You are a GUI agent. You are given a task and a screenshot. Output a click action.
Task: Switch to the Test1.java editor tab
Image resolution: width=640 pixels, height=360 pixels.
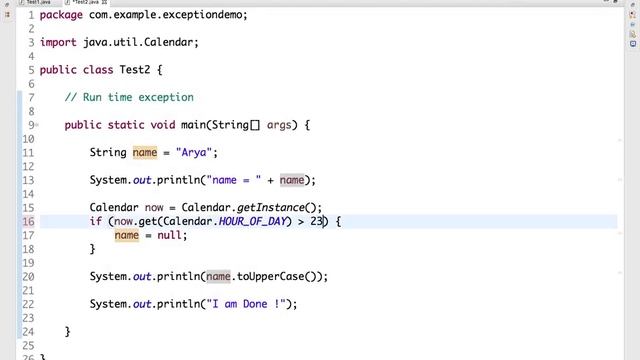[x=35, y=2]
